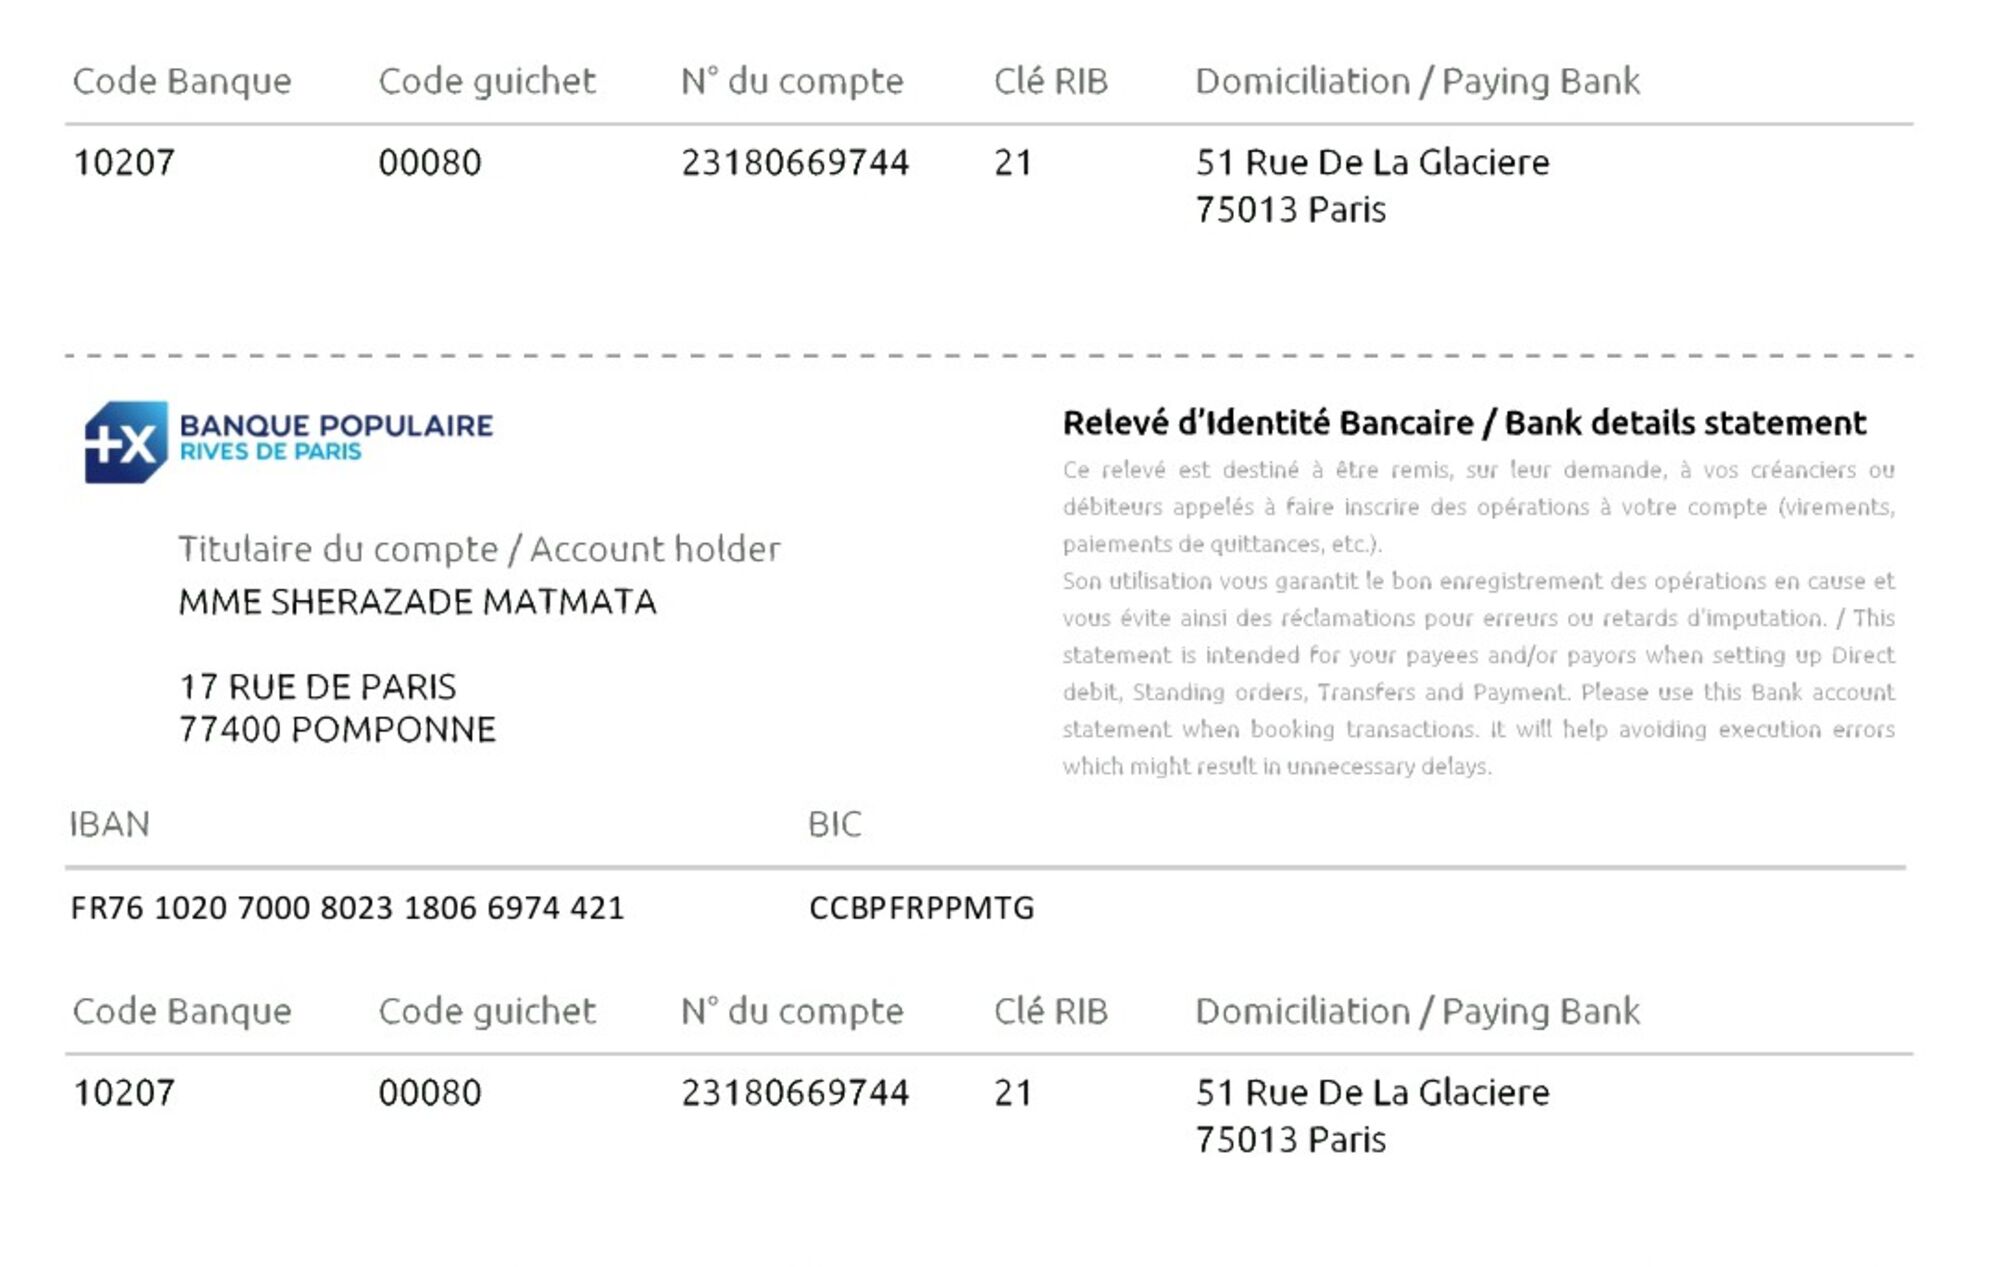Click the dashed separator line
2000x1267 pixels.
pyautogui.click(x=988, y=355)
